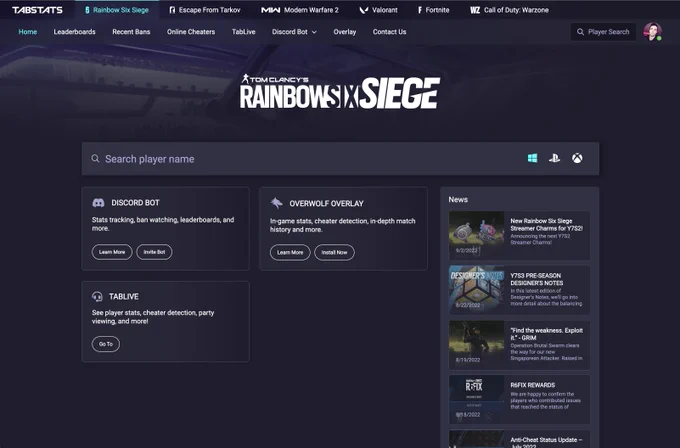Click the DISCORD BOT card title
Screen dimensions: 680x448
coord(135,203)
